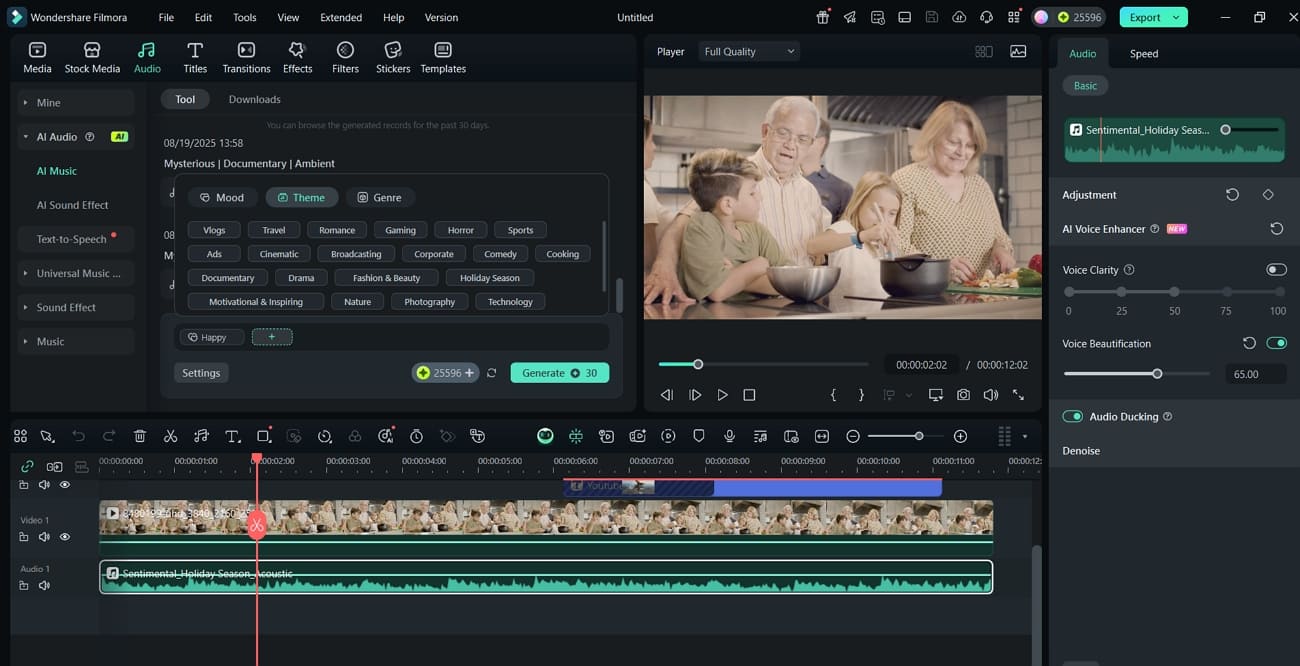Select the Genre tab
The height and width of the screenshot is (666, 1300).
tap(379, 197)
